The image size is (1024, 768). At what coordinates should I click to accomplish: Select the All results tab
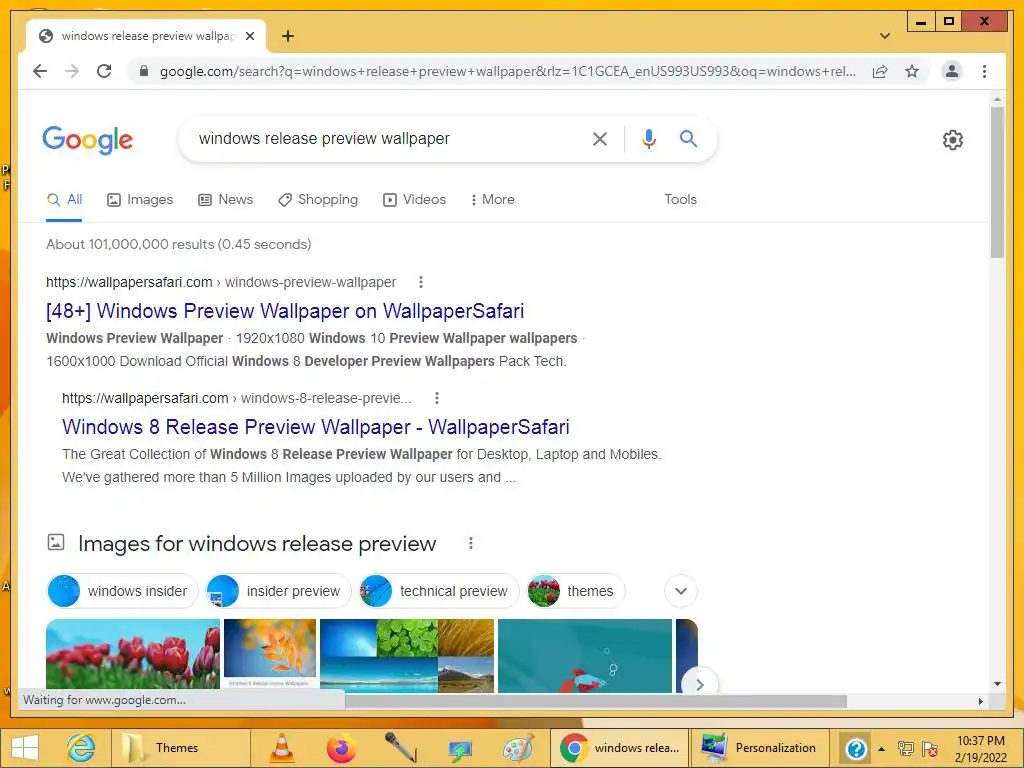pos(64,200)
